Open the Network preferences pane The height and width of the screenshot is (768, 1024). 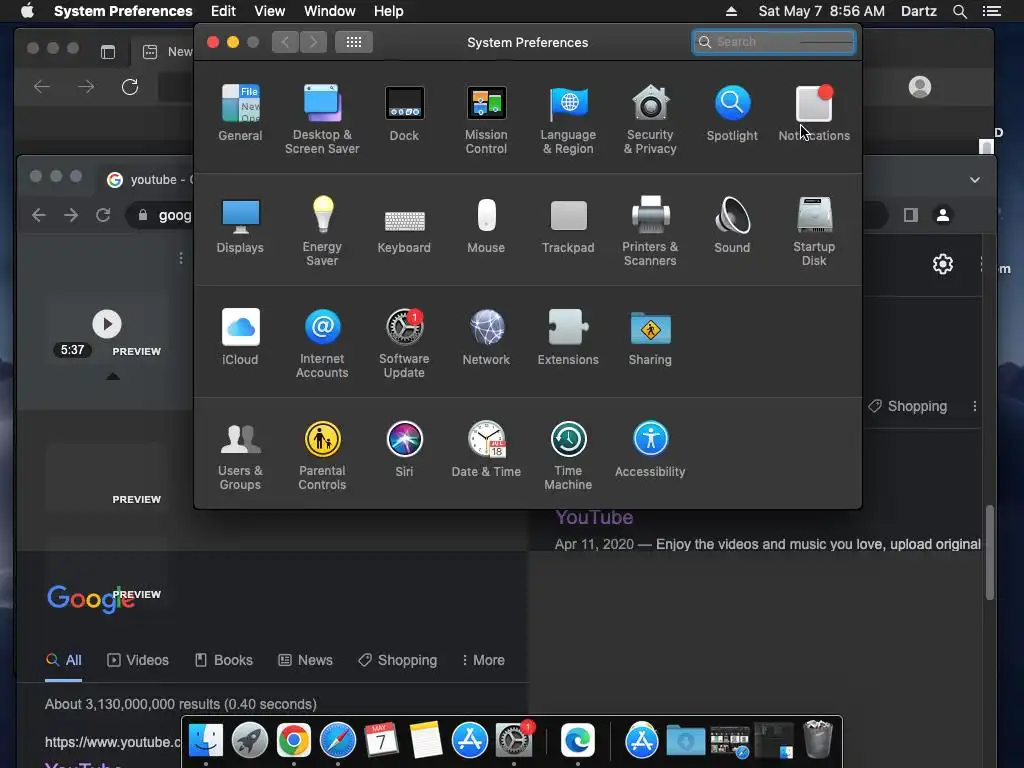point(486,337)
